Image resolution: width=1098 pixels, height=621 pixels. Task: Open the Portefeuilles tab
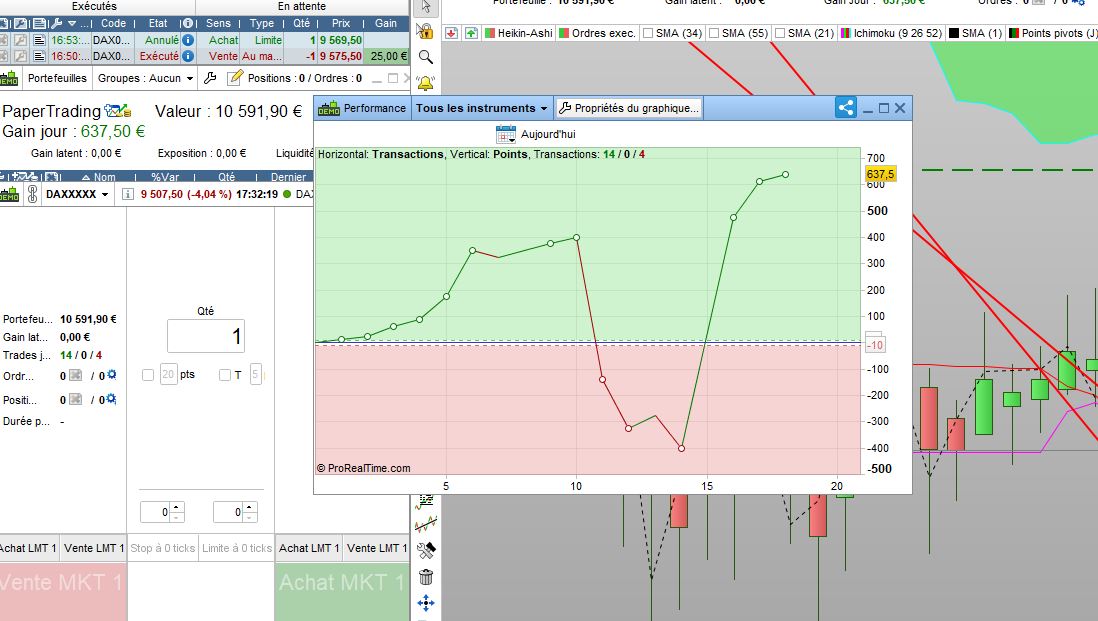point(57,78)
